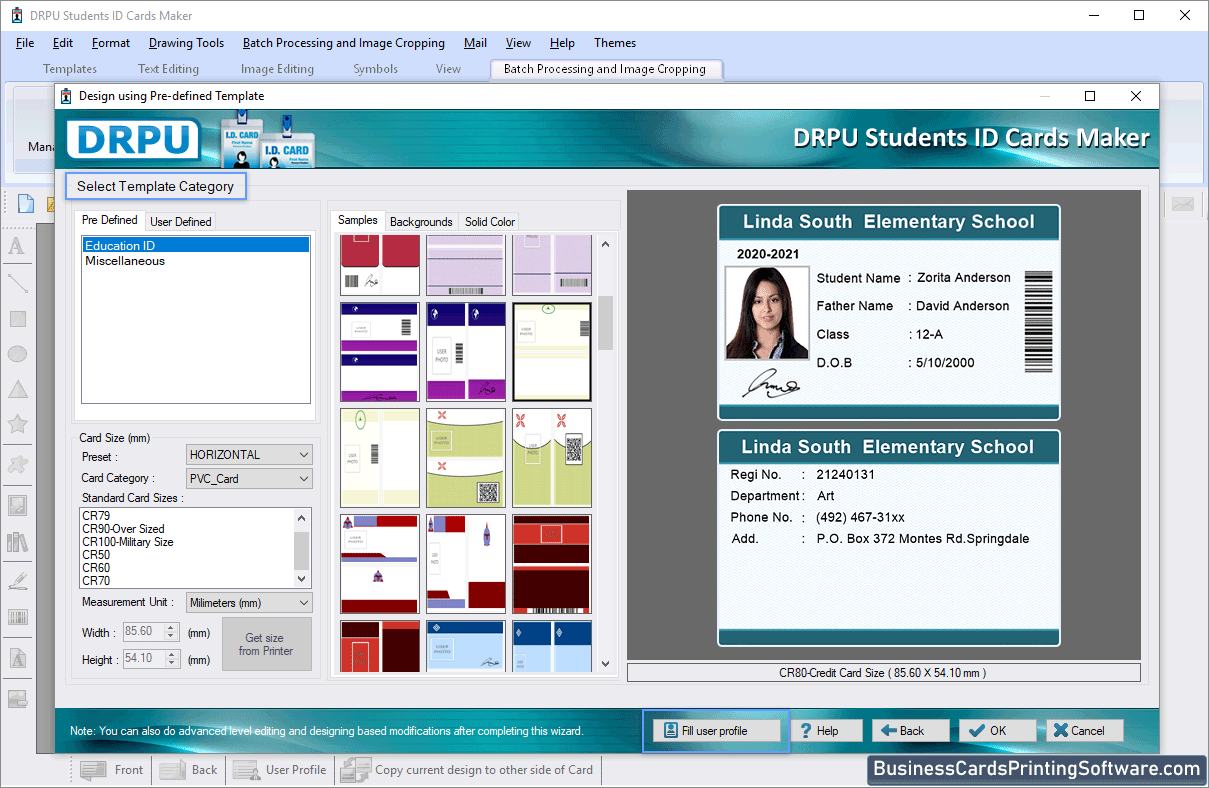Select CR50 card size
Screen dimensions: 1209x788
pyautogui.click(x=187, y=555)
